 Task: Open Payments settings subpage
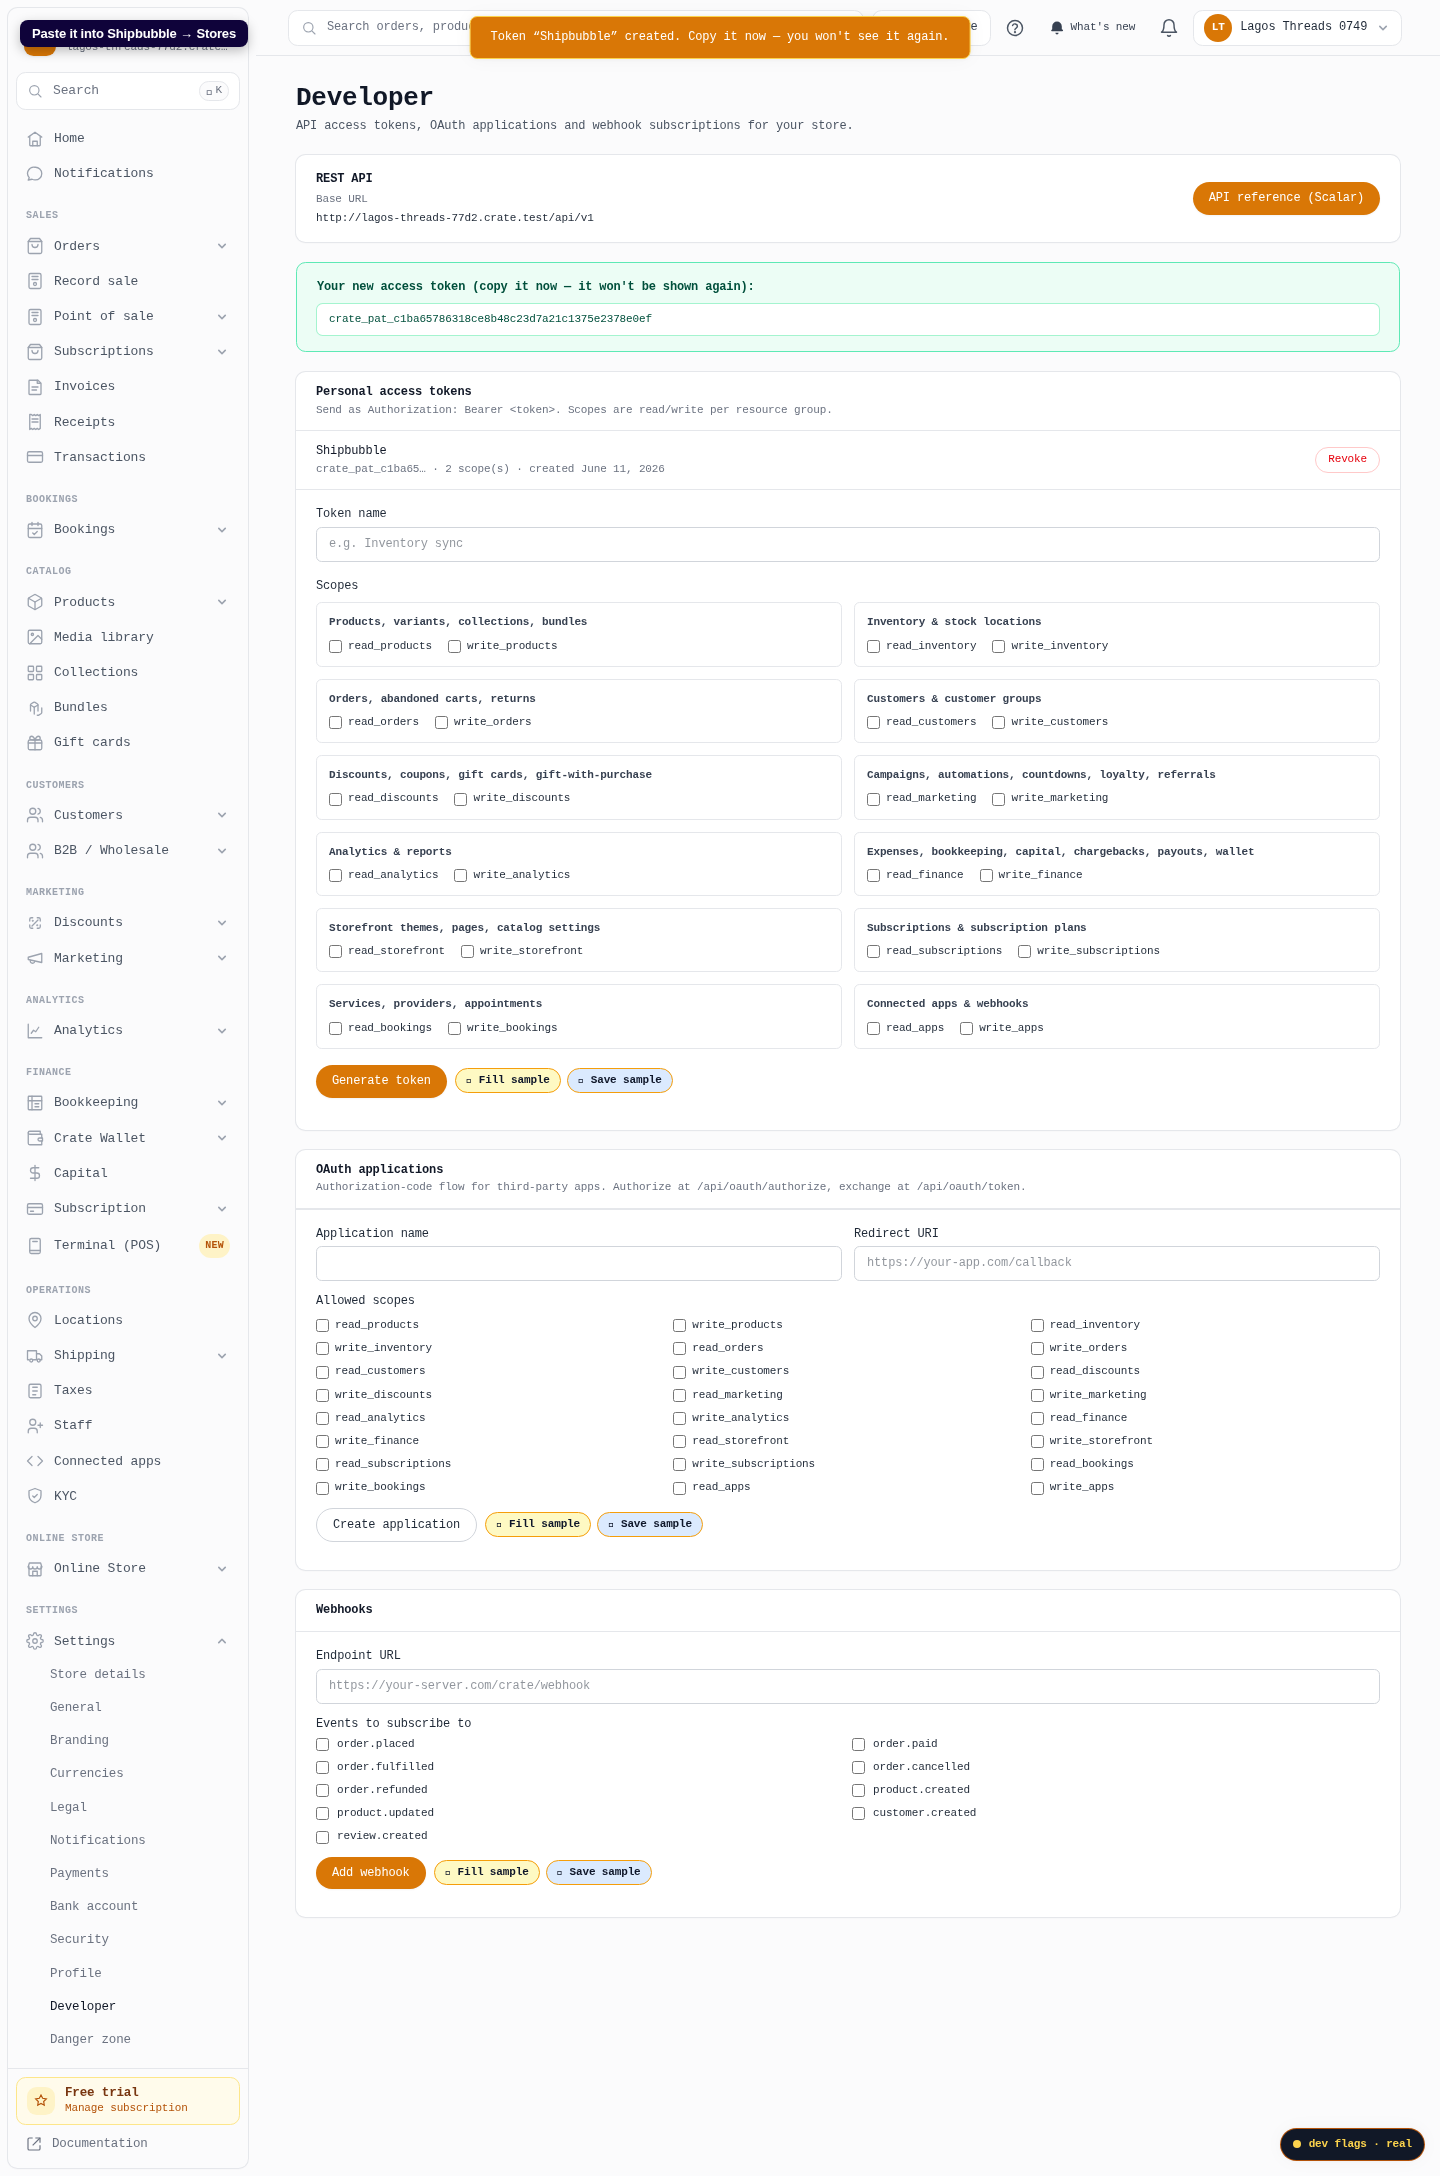tap(79, 1873)
